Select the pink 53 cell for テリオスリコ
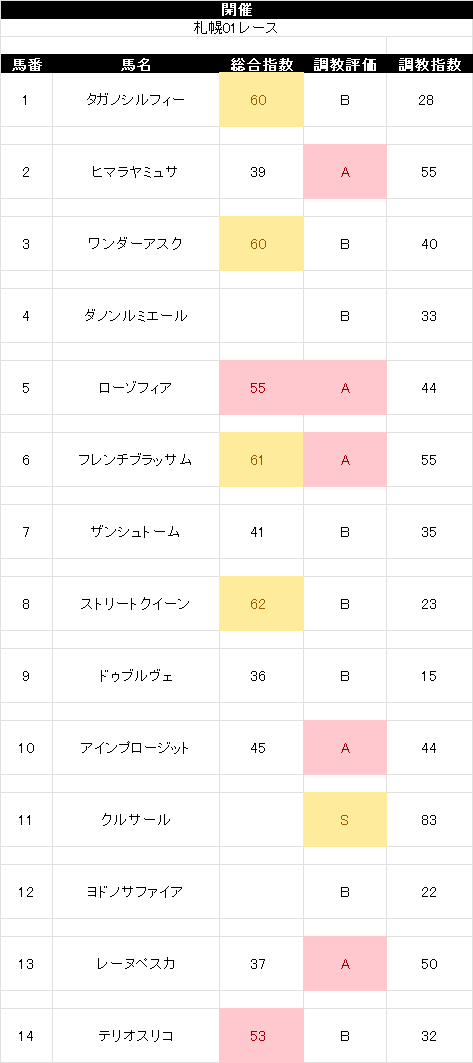This screenshot has width=473, height=1063. coord(261,1036)
